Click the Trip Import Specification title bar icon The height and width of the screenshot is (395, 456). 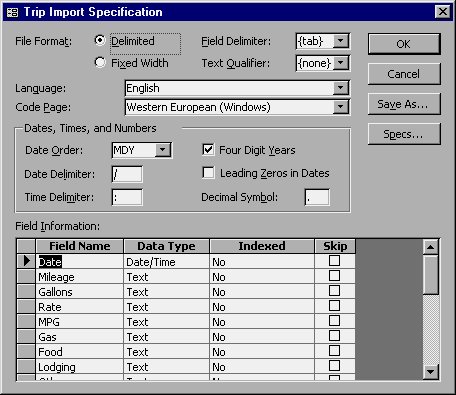pos(12,12)
